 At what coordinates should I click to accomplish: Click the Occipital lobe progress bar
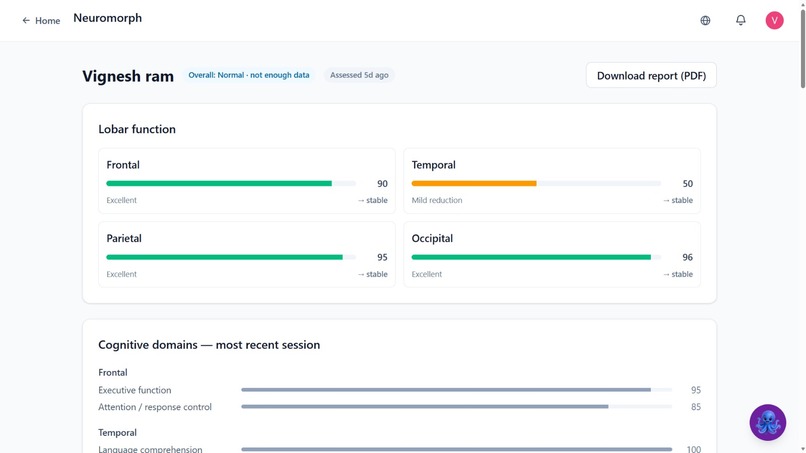[x=536, y=257]
